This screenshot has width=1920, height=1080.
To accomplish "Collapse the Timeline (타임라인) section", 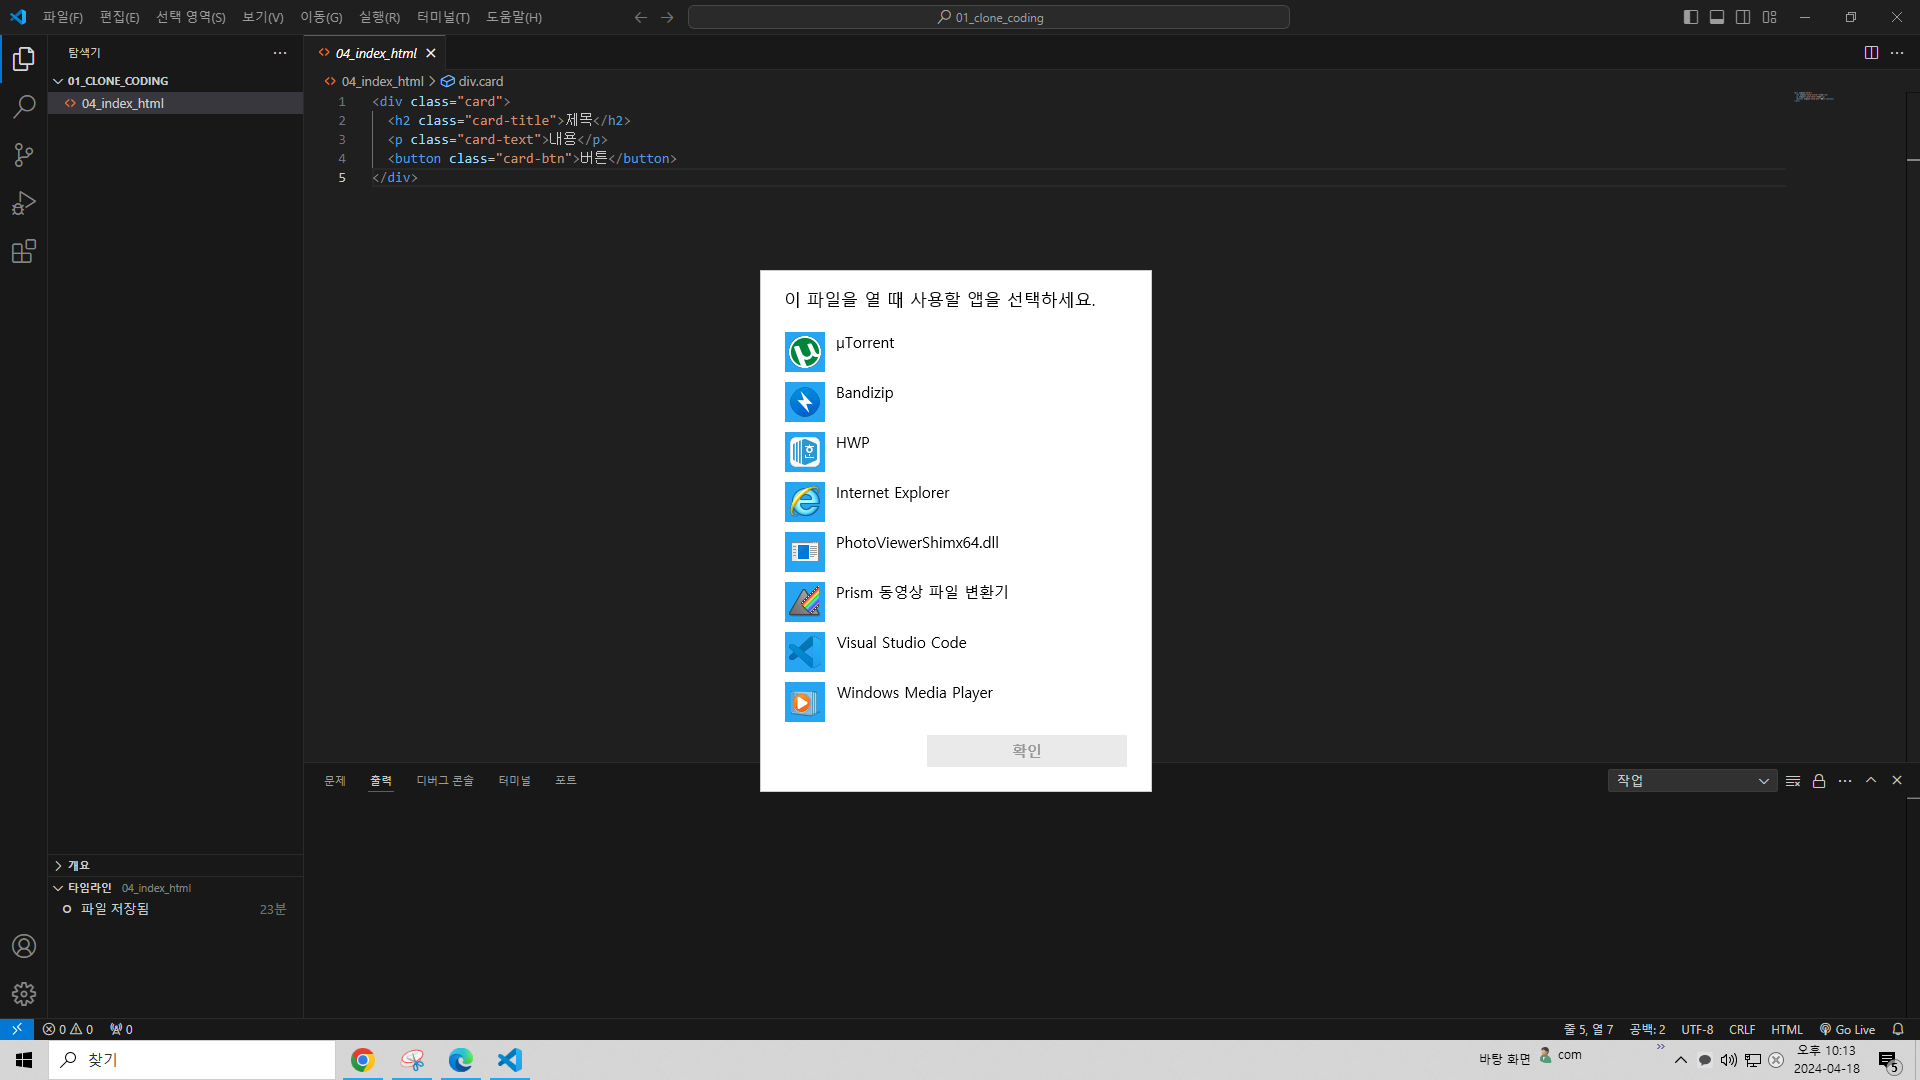I will [x=175, y=888].
